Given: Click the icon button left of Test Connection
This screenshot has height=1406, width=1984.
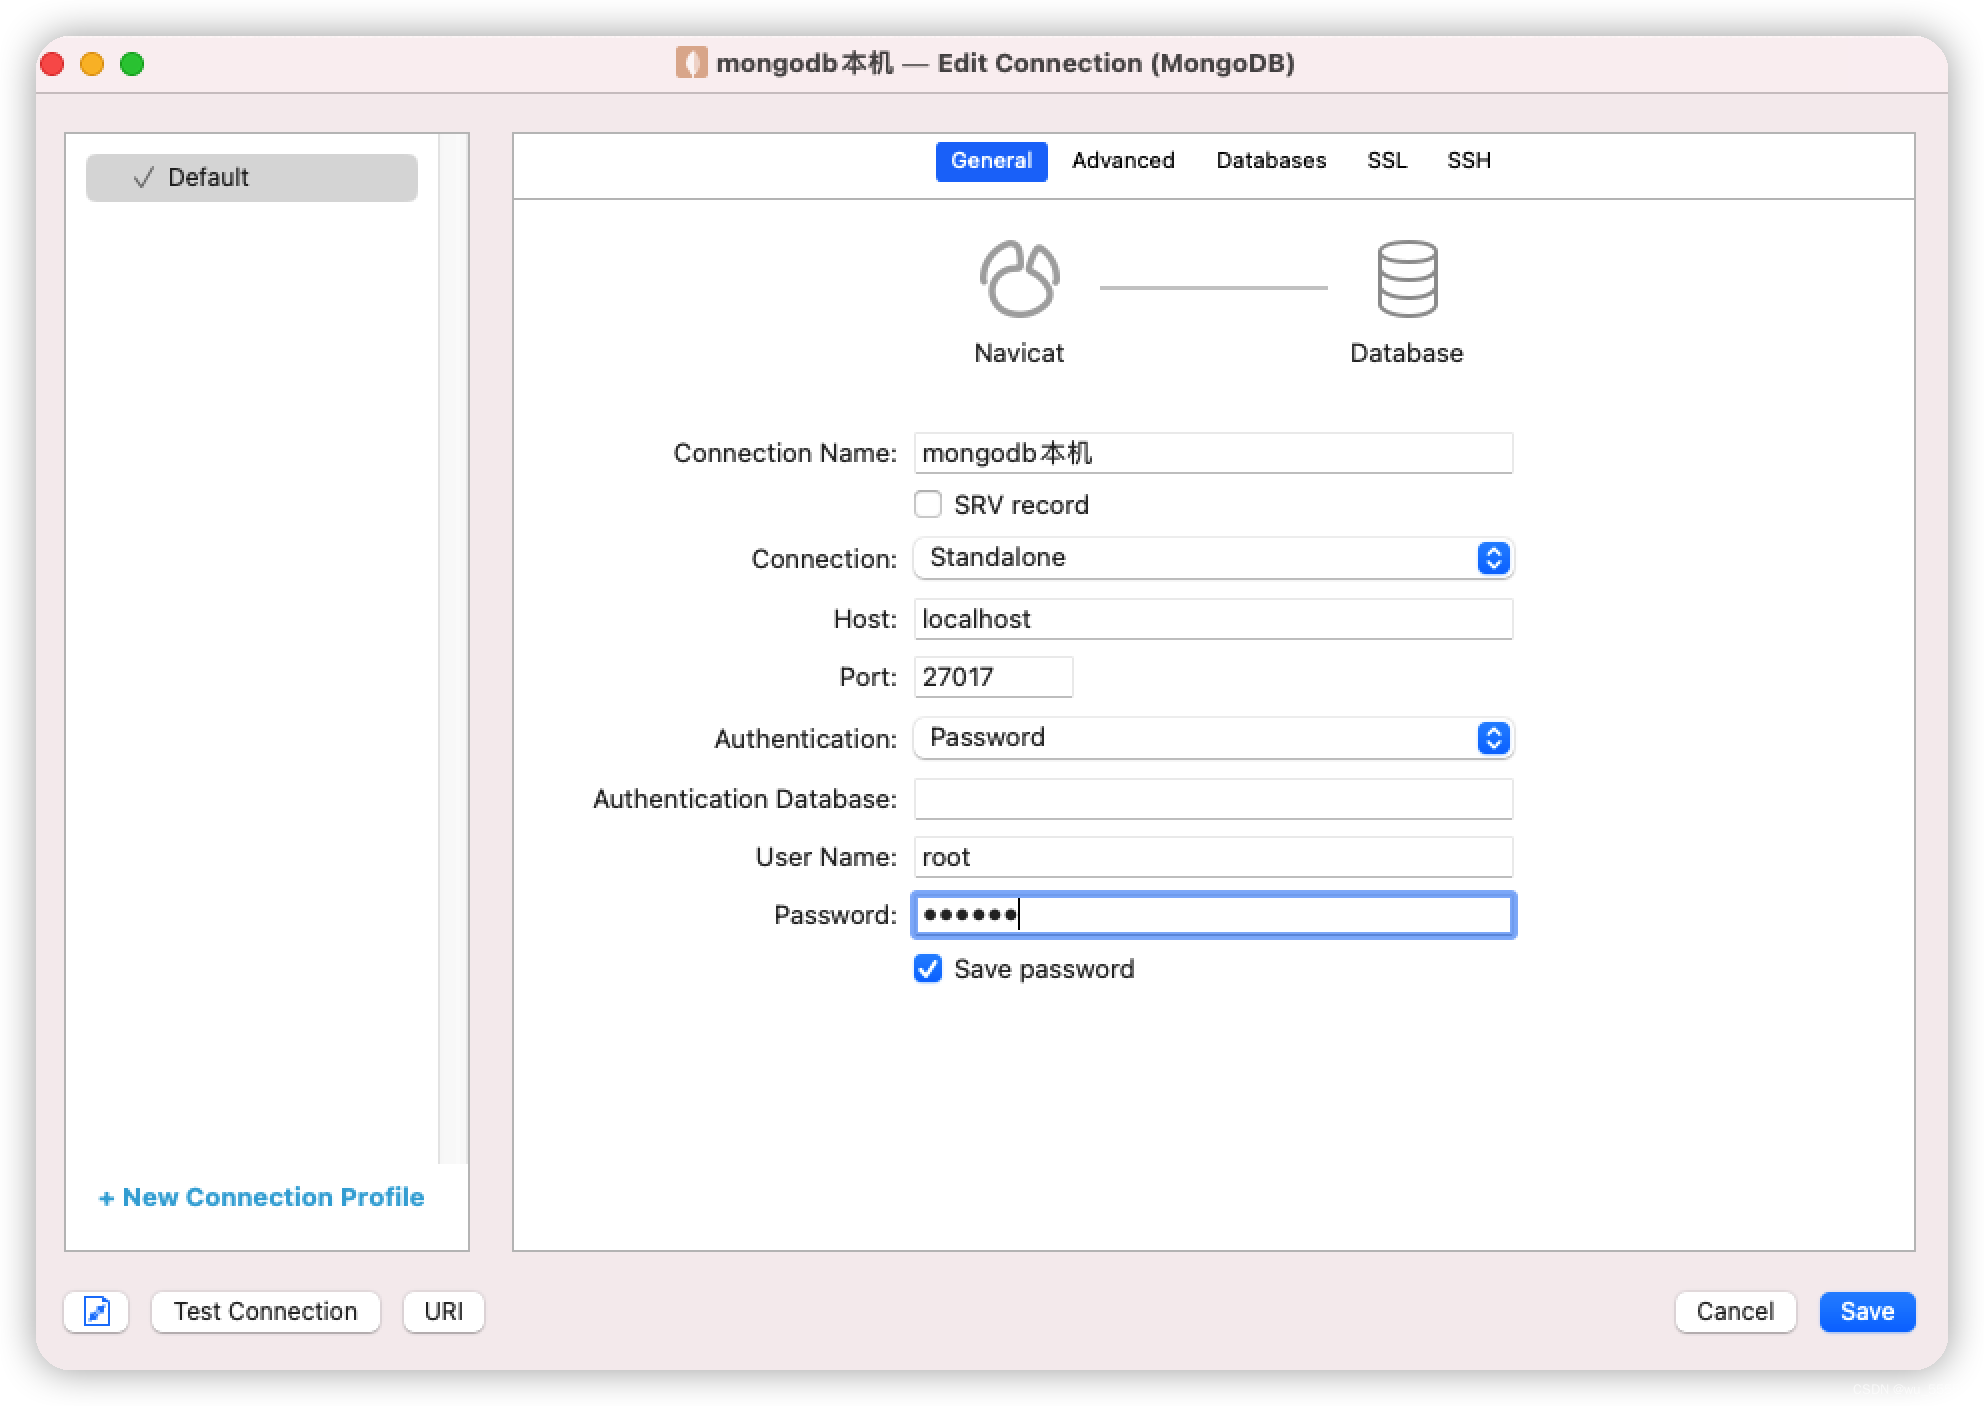Looking at the screenshot, I should click(x=97, y=1311).
